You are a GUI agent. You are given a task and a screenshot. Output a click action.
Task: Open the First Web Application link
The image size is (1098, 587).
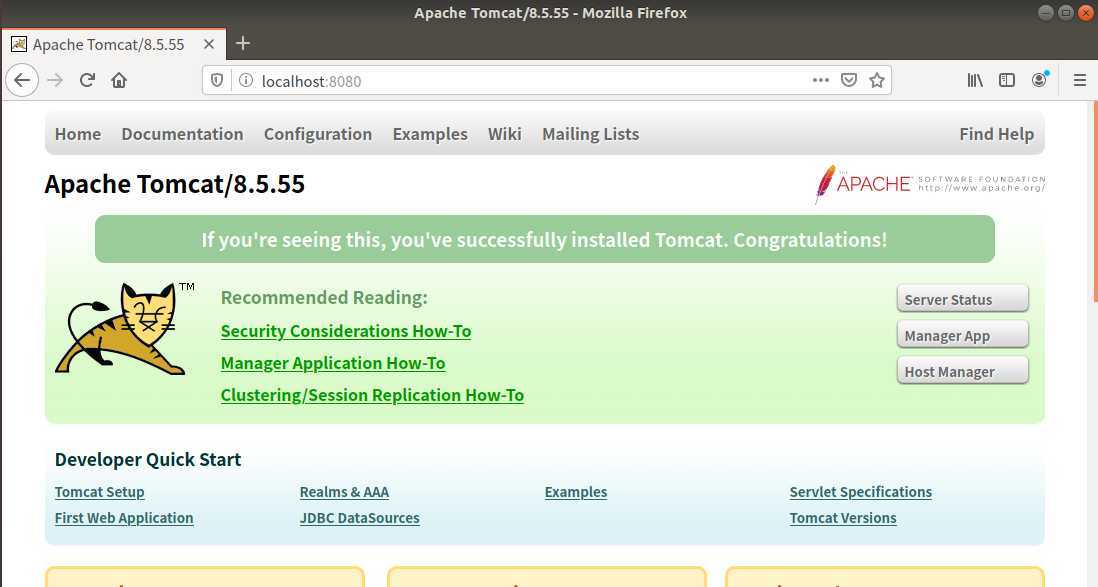coord(124,518)
